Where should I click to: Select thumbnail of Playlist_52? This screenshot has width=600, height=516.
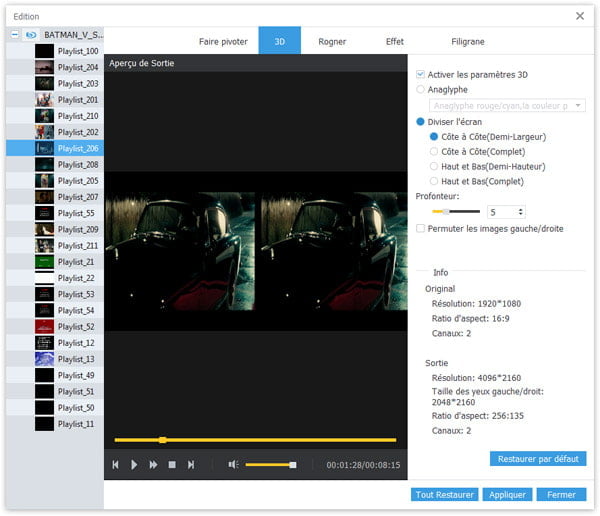click(44, 327)
